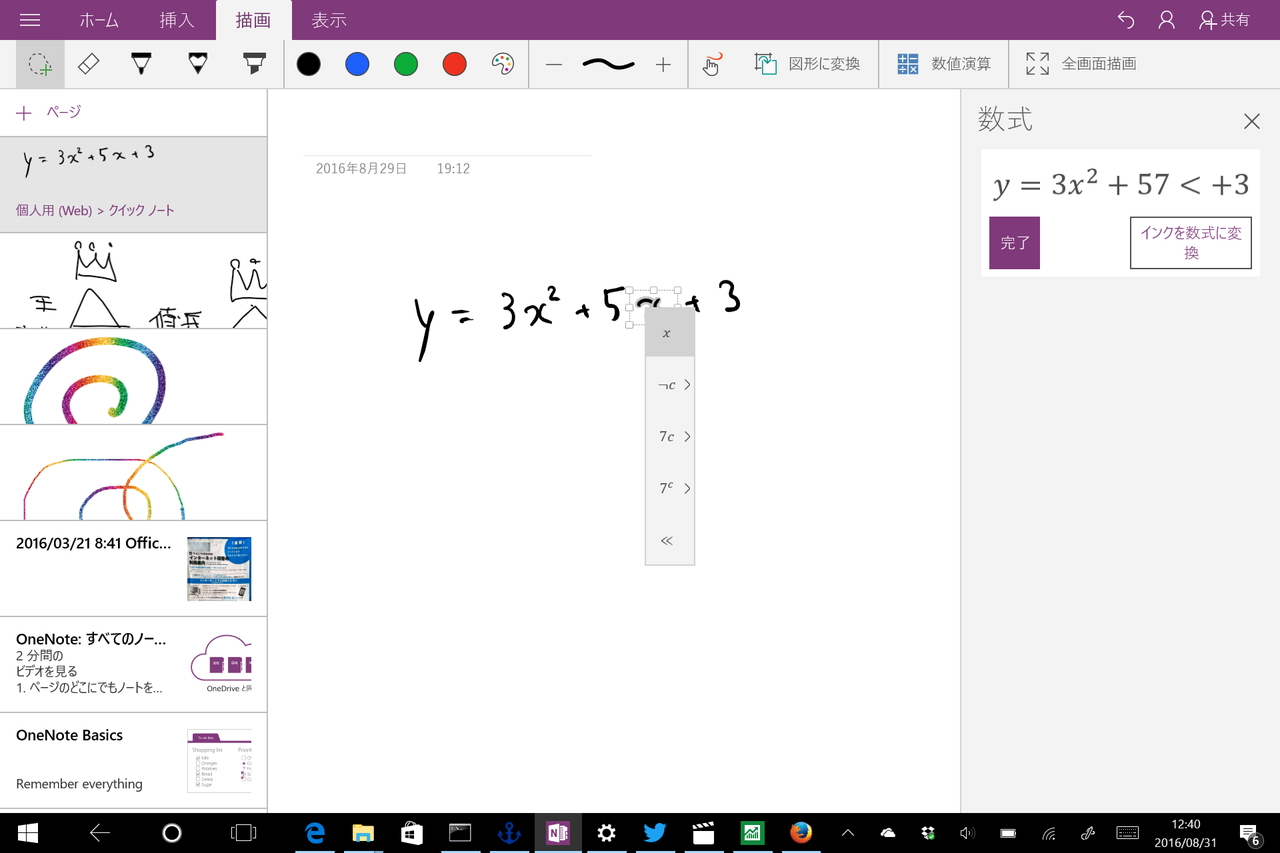Select the eraser tool

tap(88, 63)
